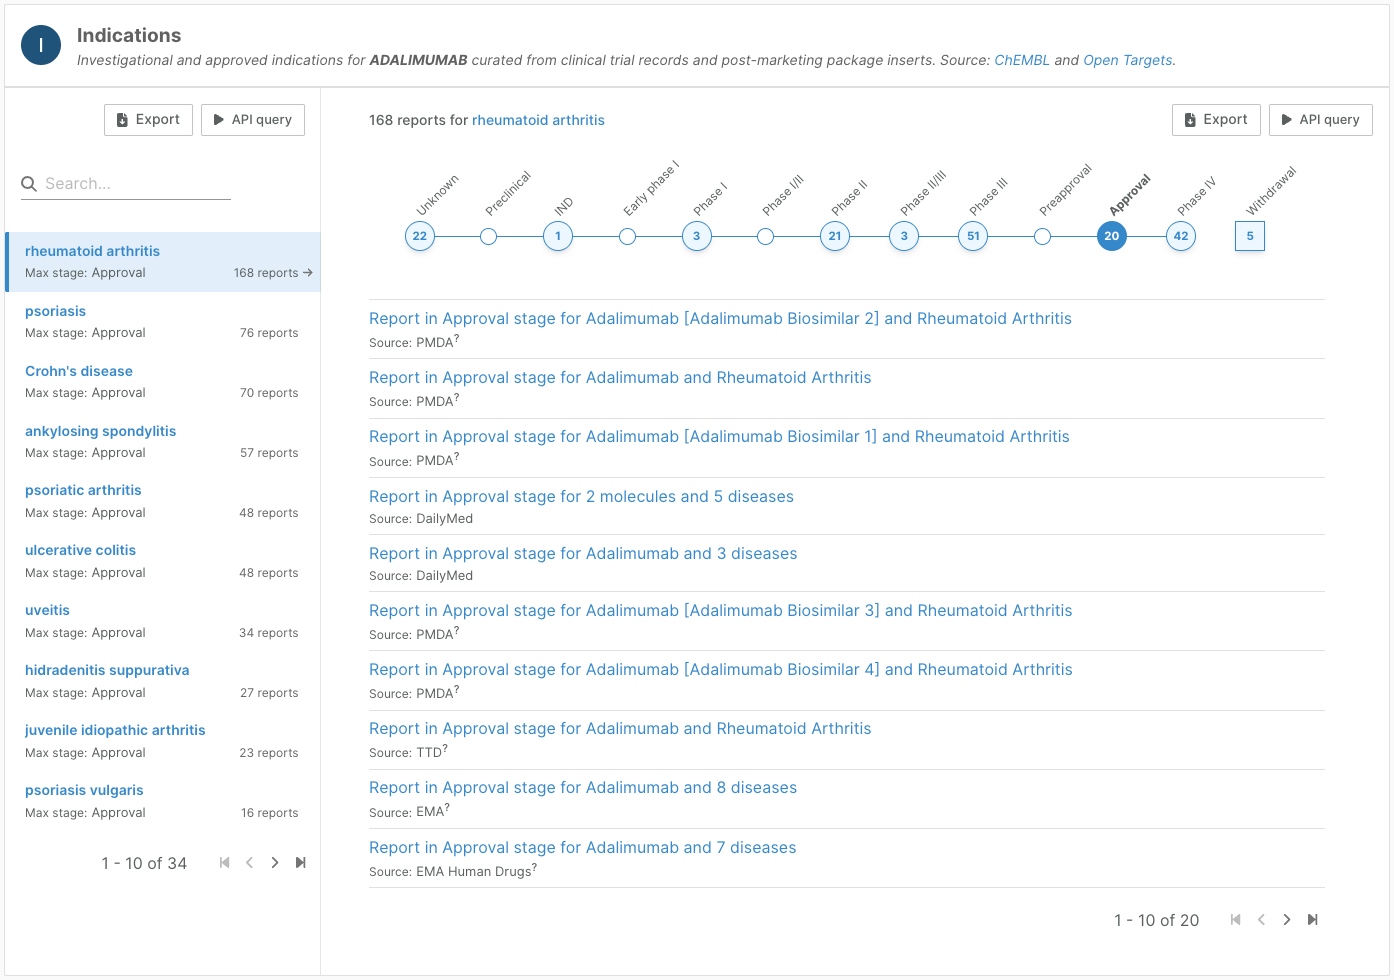The width and height of the screenshot is (1394, 980).
Task: Open API query for rheumatoid arthritis reports
Action: coord(1320,120)
